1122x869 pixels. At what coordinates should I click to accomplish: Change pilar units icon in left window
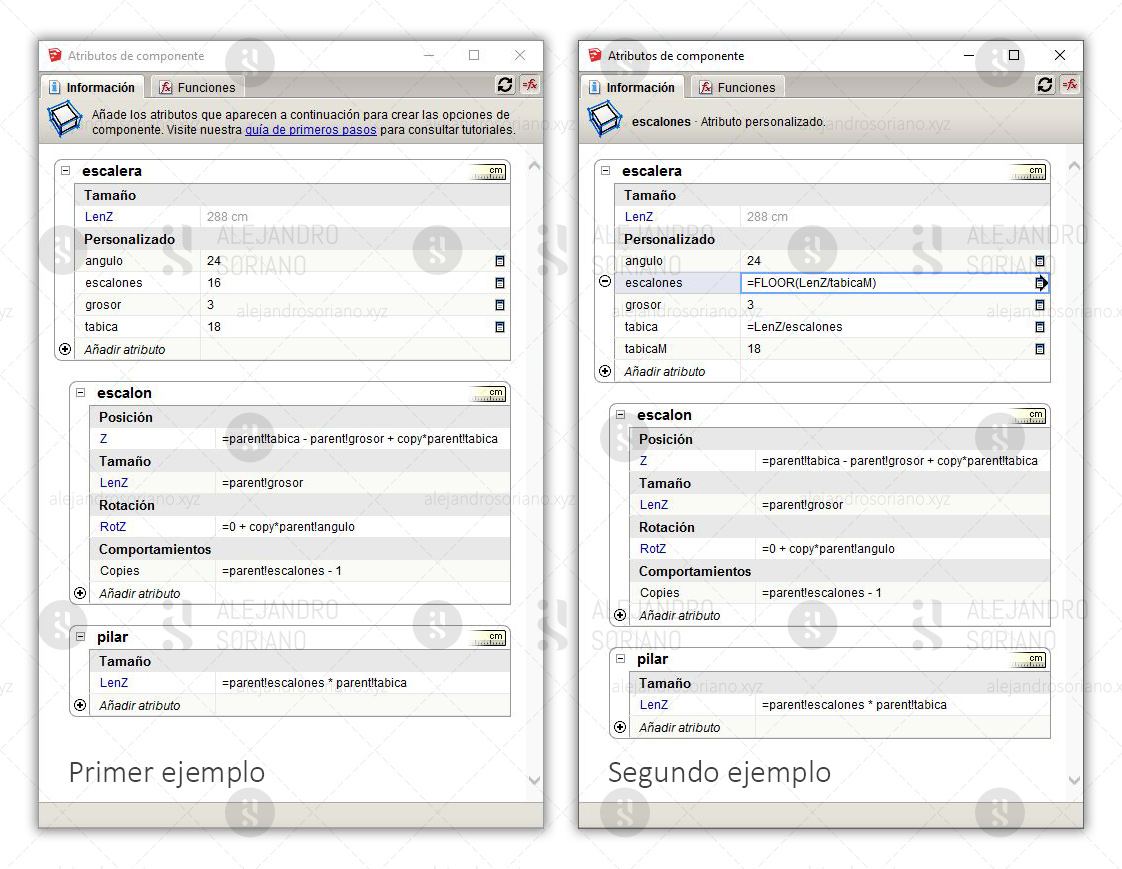tap(489, 638)
